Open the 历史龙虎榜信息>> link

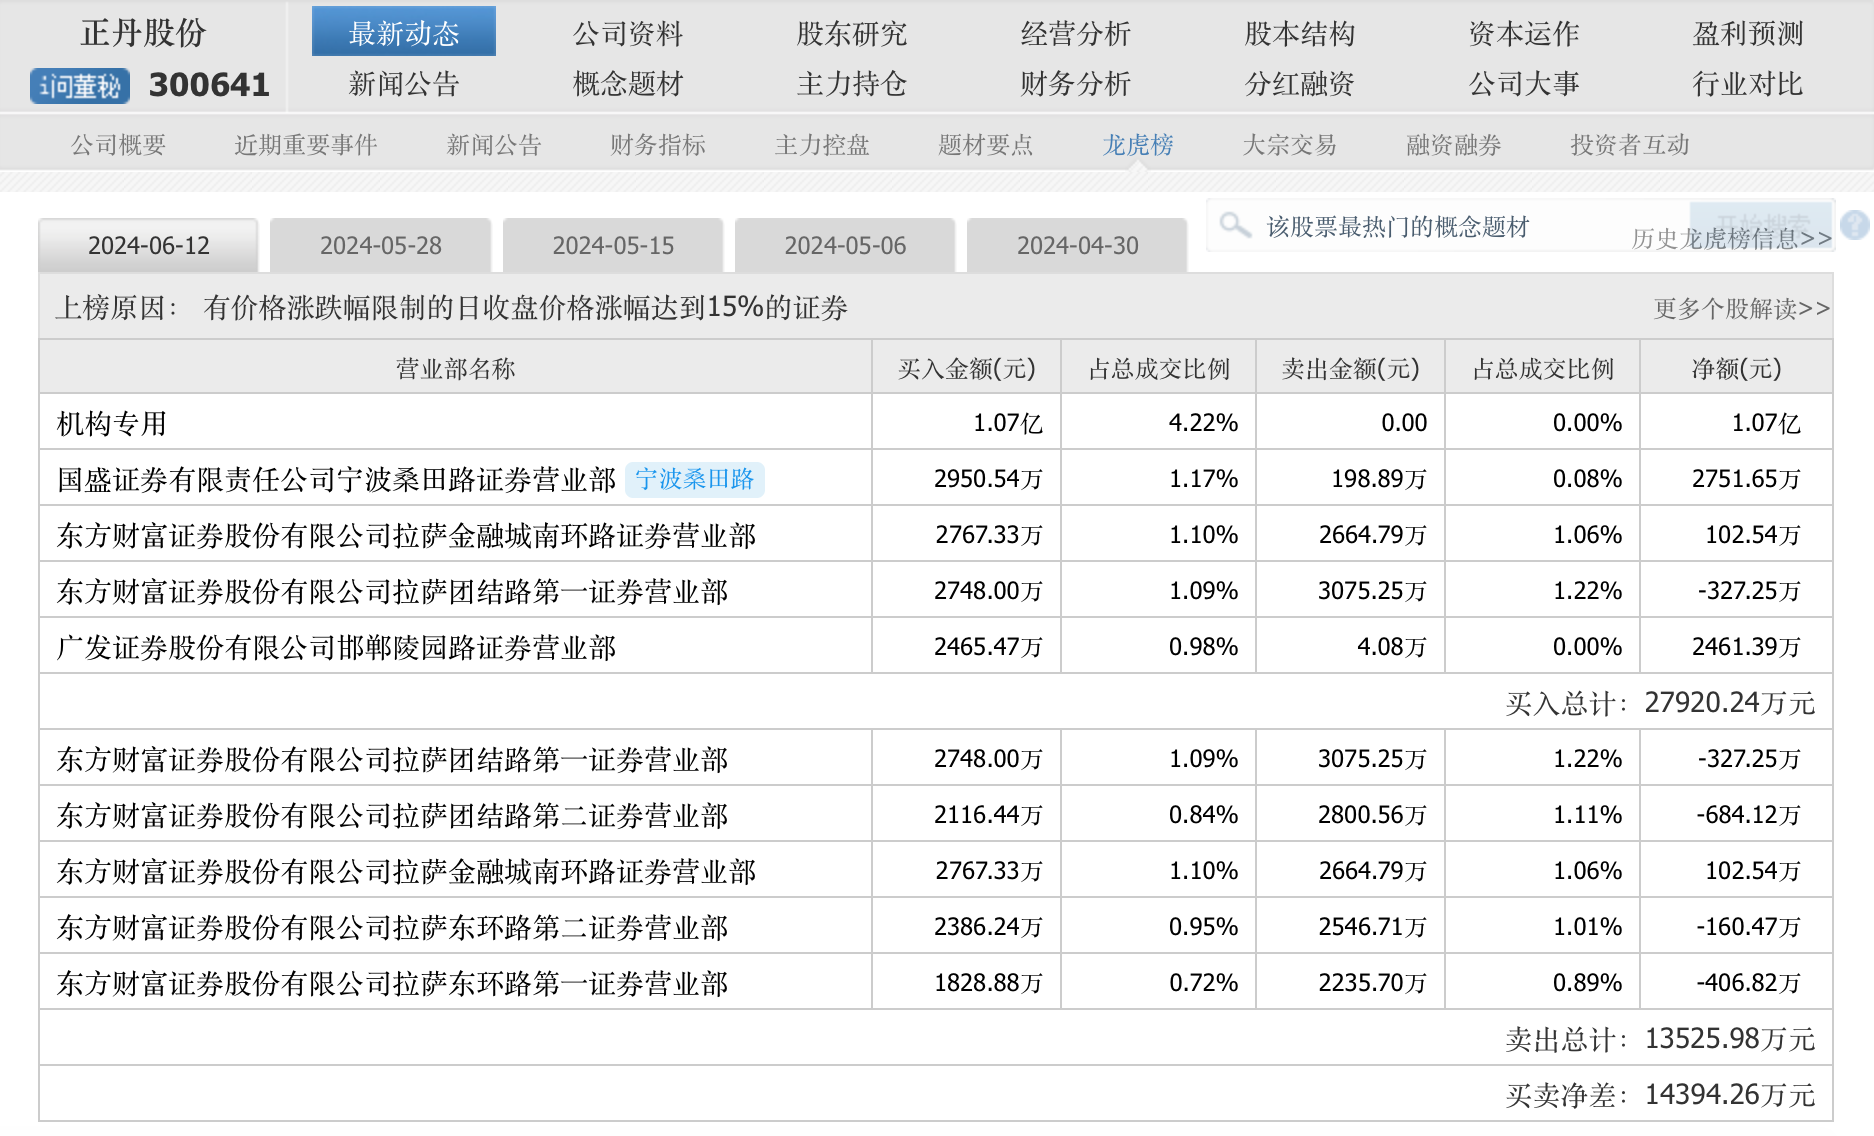pyautogui.click(x=1731, y=238)
